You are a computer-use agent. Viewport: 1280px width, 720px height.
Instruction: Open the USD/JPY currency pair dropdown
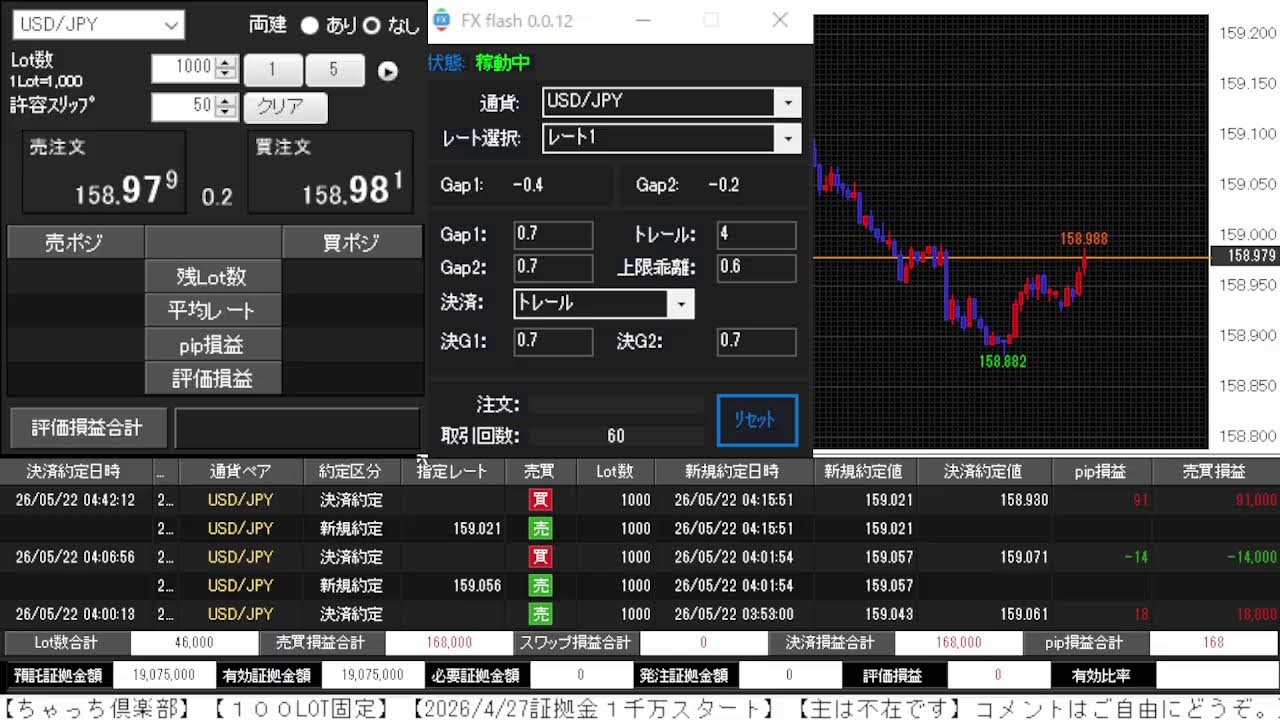[x=98, y=24]
